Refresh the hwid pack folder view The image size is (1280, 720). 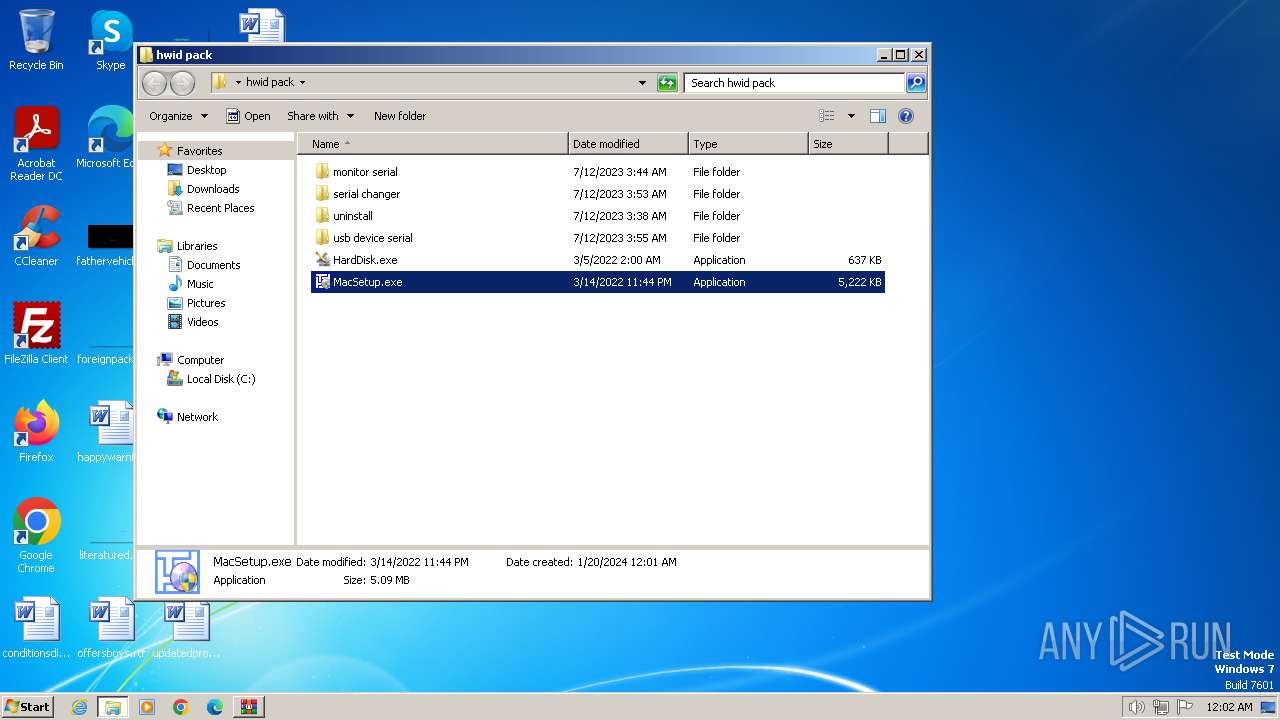pos(667,83)
